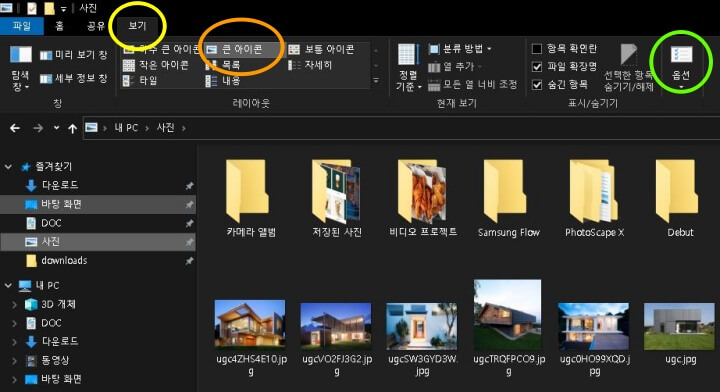720x392 pixels.
Task: Switch to the 공유 tab
Action: [x=96, y=26]
